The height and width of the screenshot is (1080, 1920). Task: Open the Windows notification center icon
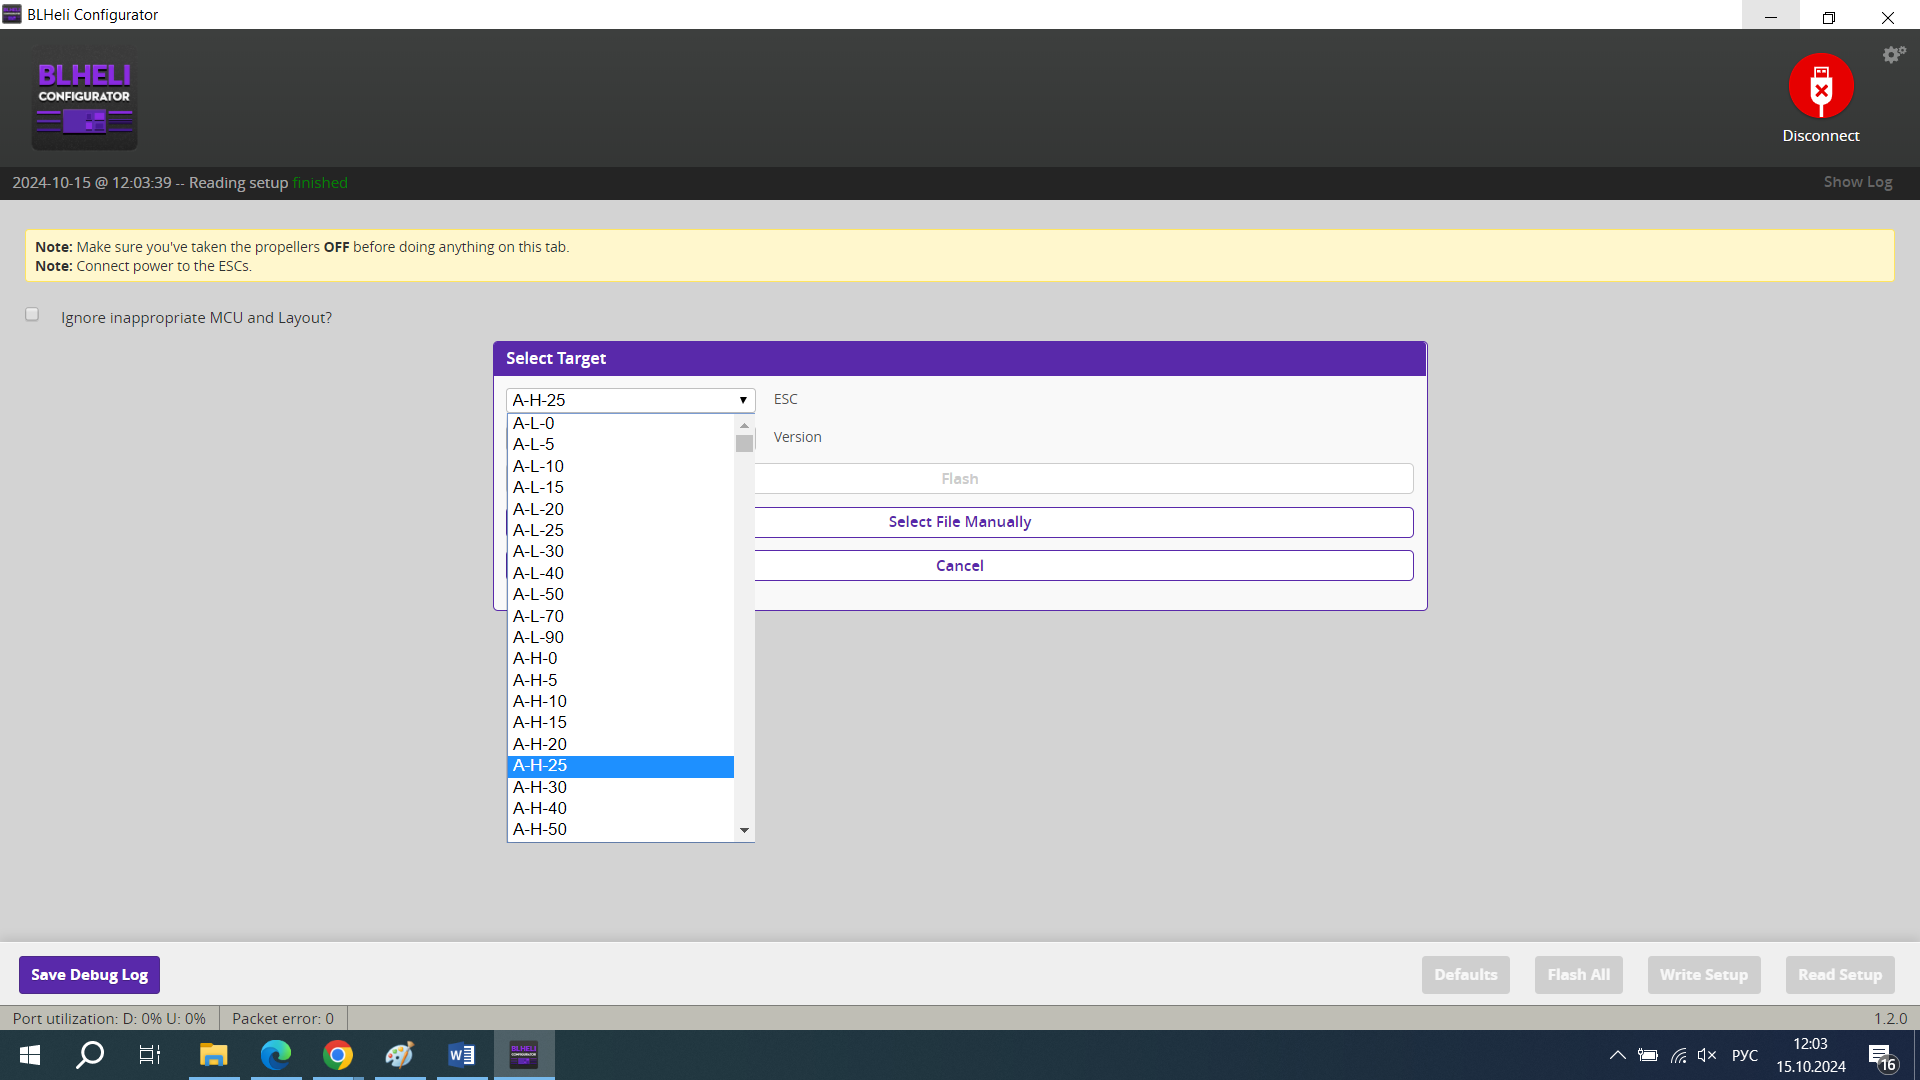pos(1880,1056)
